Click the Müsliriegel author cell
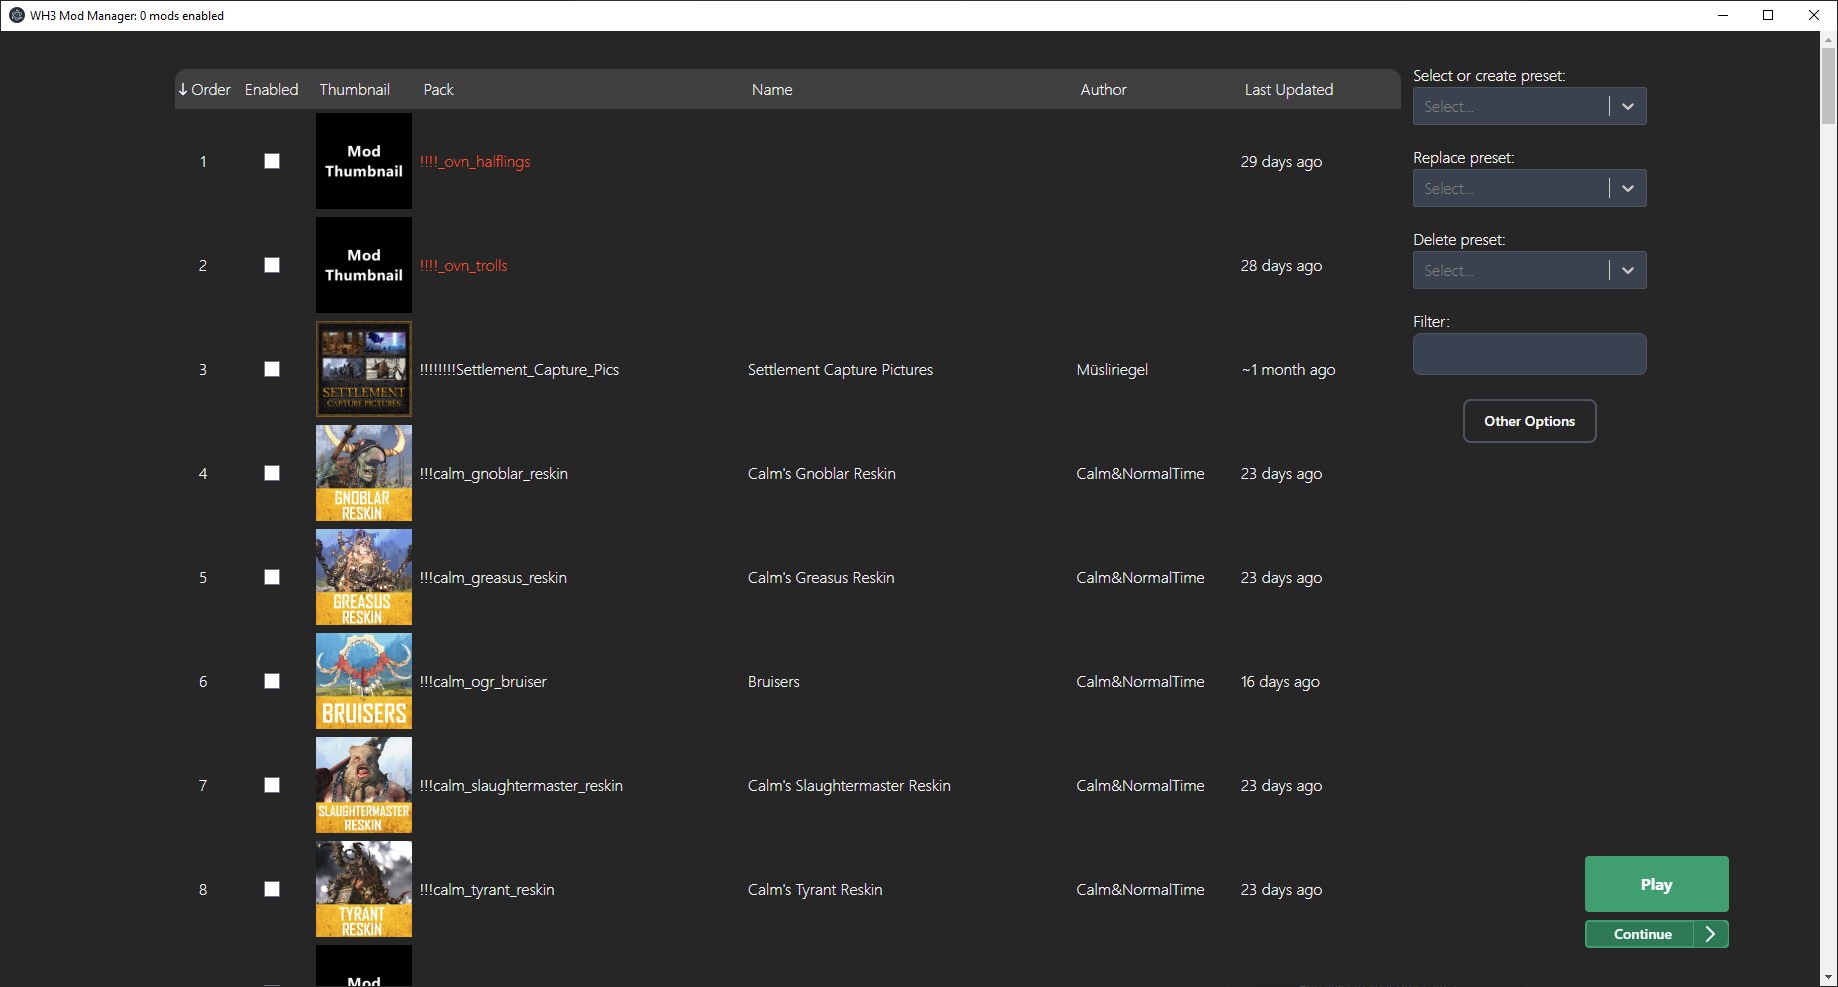The image size is (1838, 987). pyautogui.click(x=1112, y=370)
